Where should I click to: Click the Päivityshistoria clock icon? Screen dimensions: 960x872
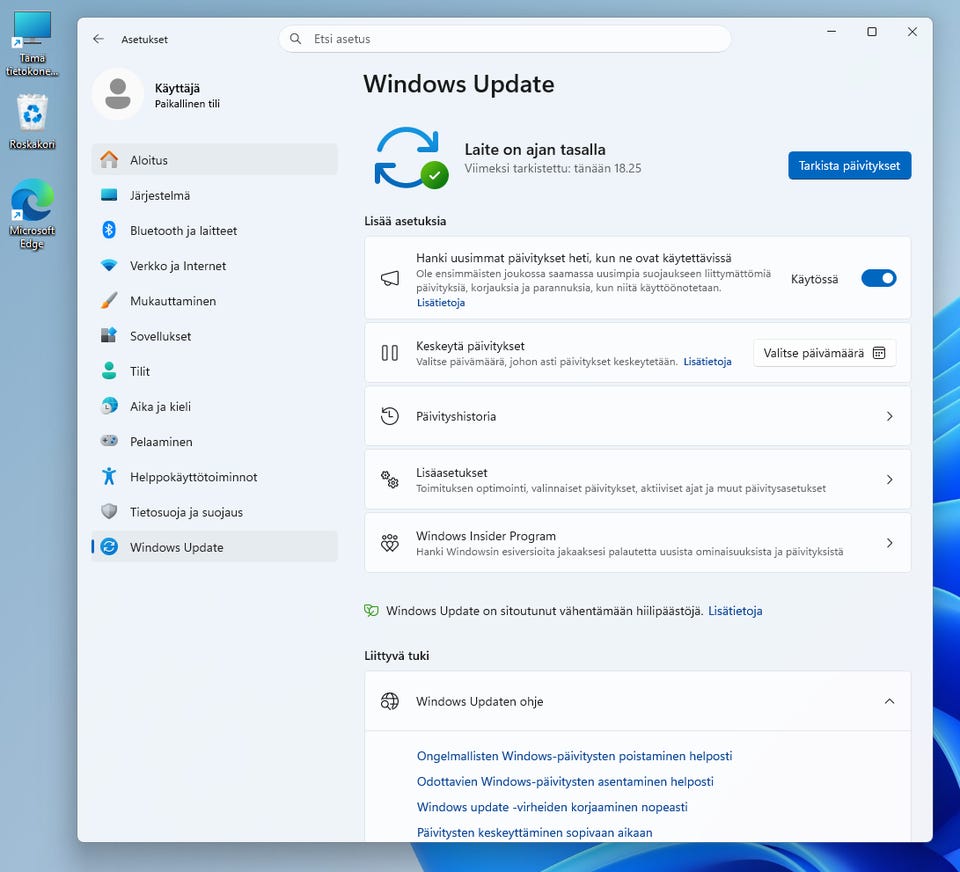click(390, 416)
